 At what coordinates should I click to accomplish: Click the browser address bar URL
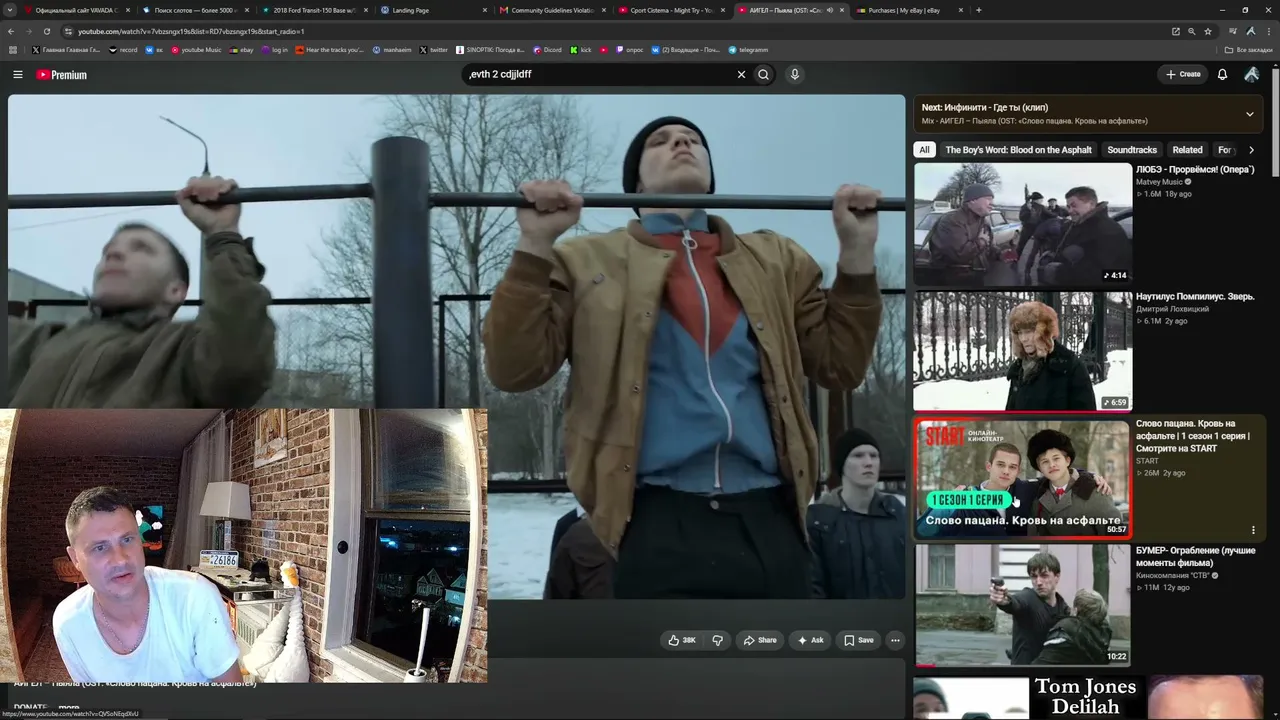(x=191, y=31)
